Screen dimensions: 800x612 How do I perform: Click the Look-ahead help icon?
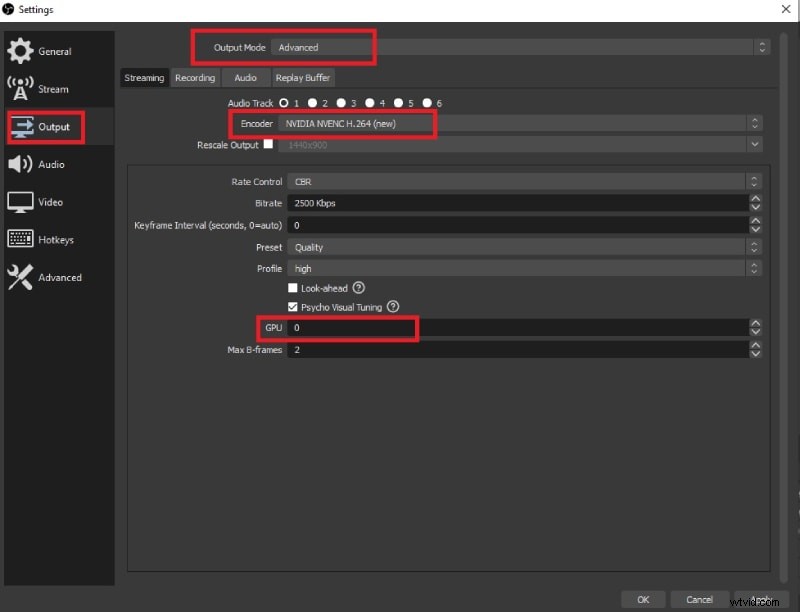(x=358, y=287)
